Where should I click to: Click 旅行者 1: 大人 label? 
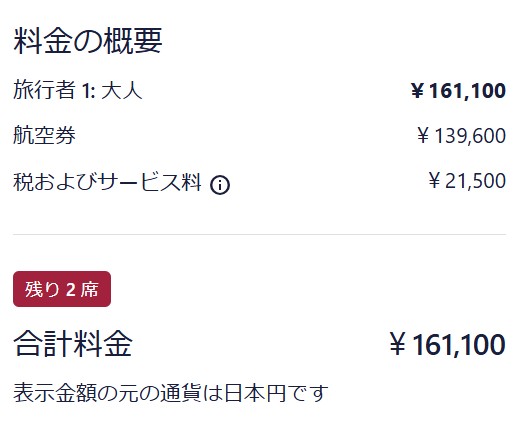[x=78, y=91]
